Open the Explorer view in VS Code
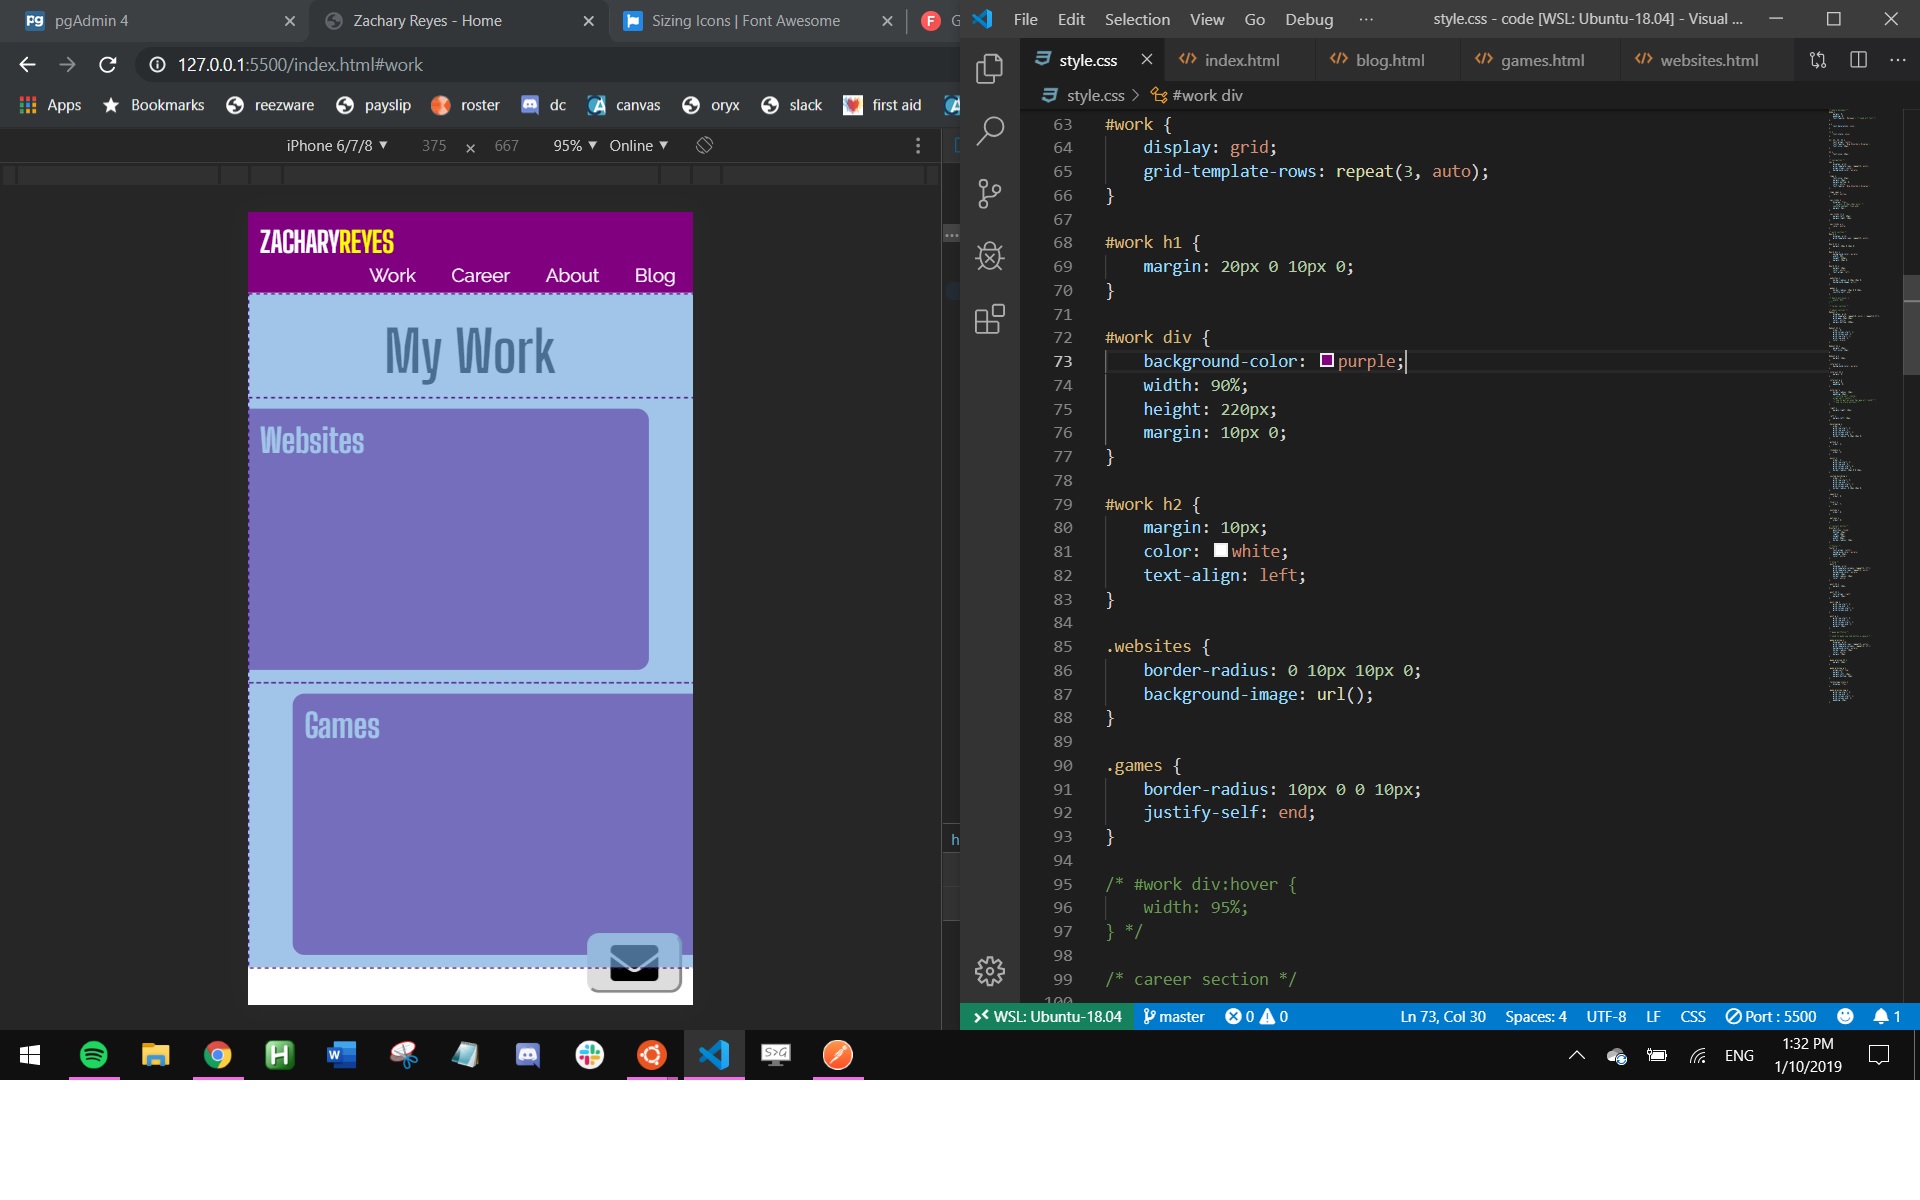This screenshot has height=1200, width=1920. 989,68
